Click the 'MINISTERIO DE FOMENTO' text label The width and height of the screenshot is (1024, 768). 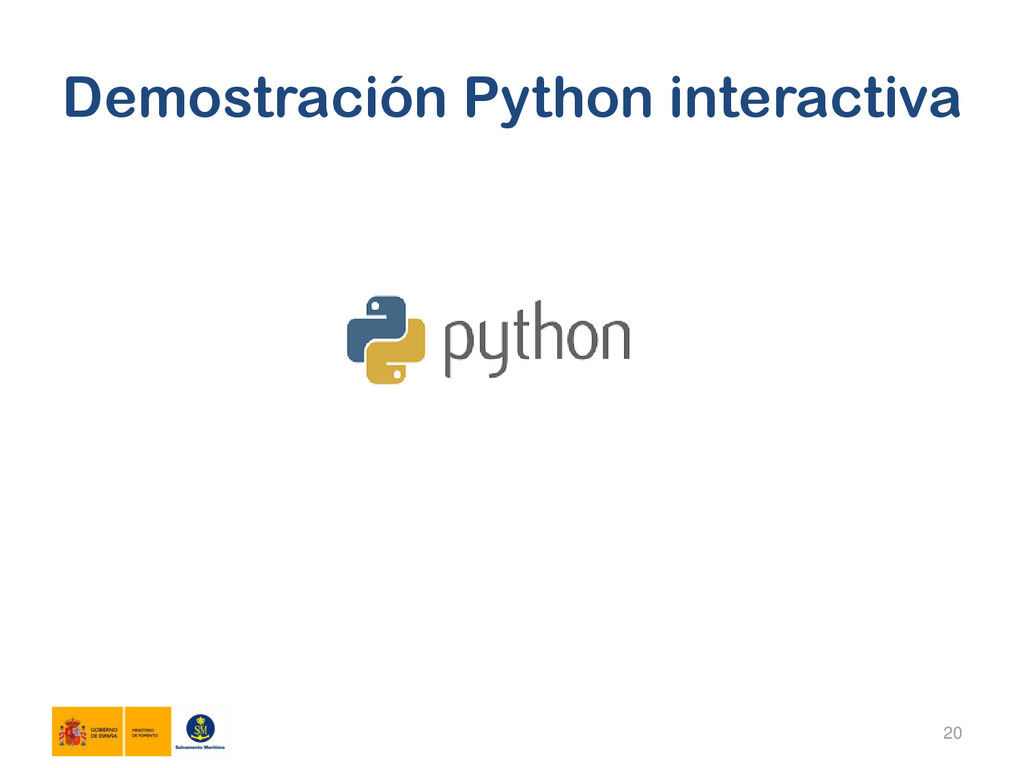click(x=143, y=733)
